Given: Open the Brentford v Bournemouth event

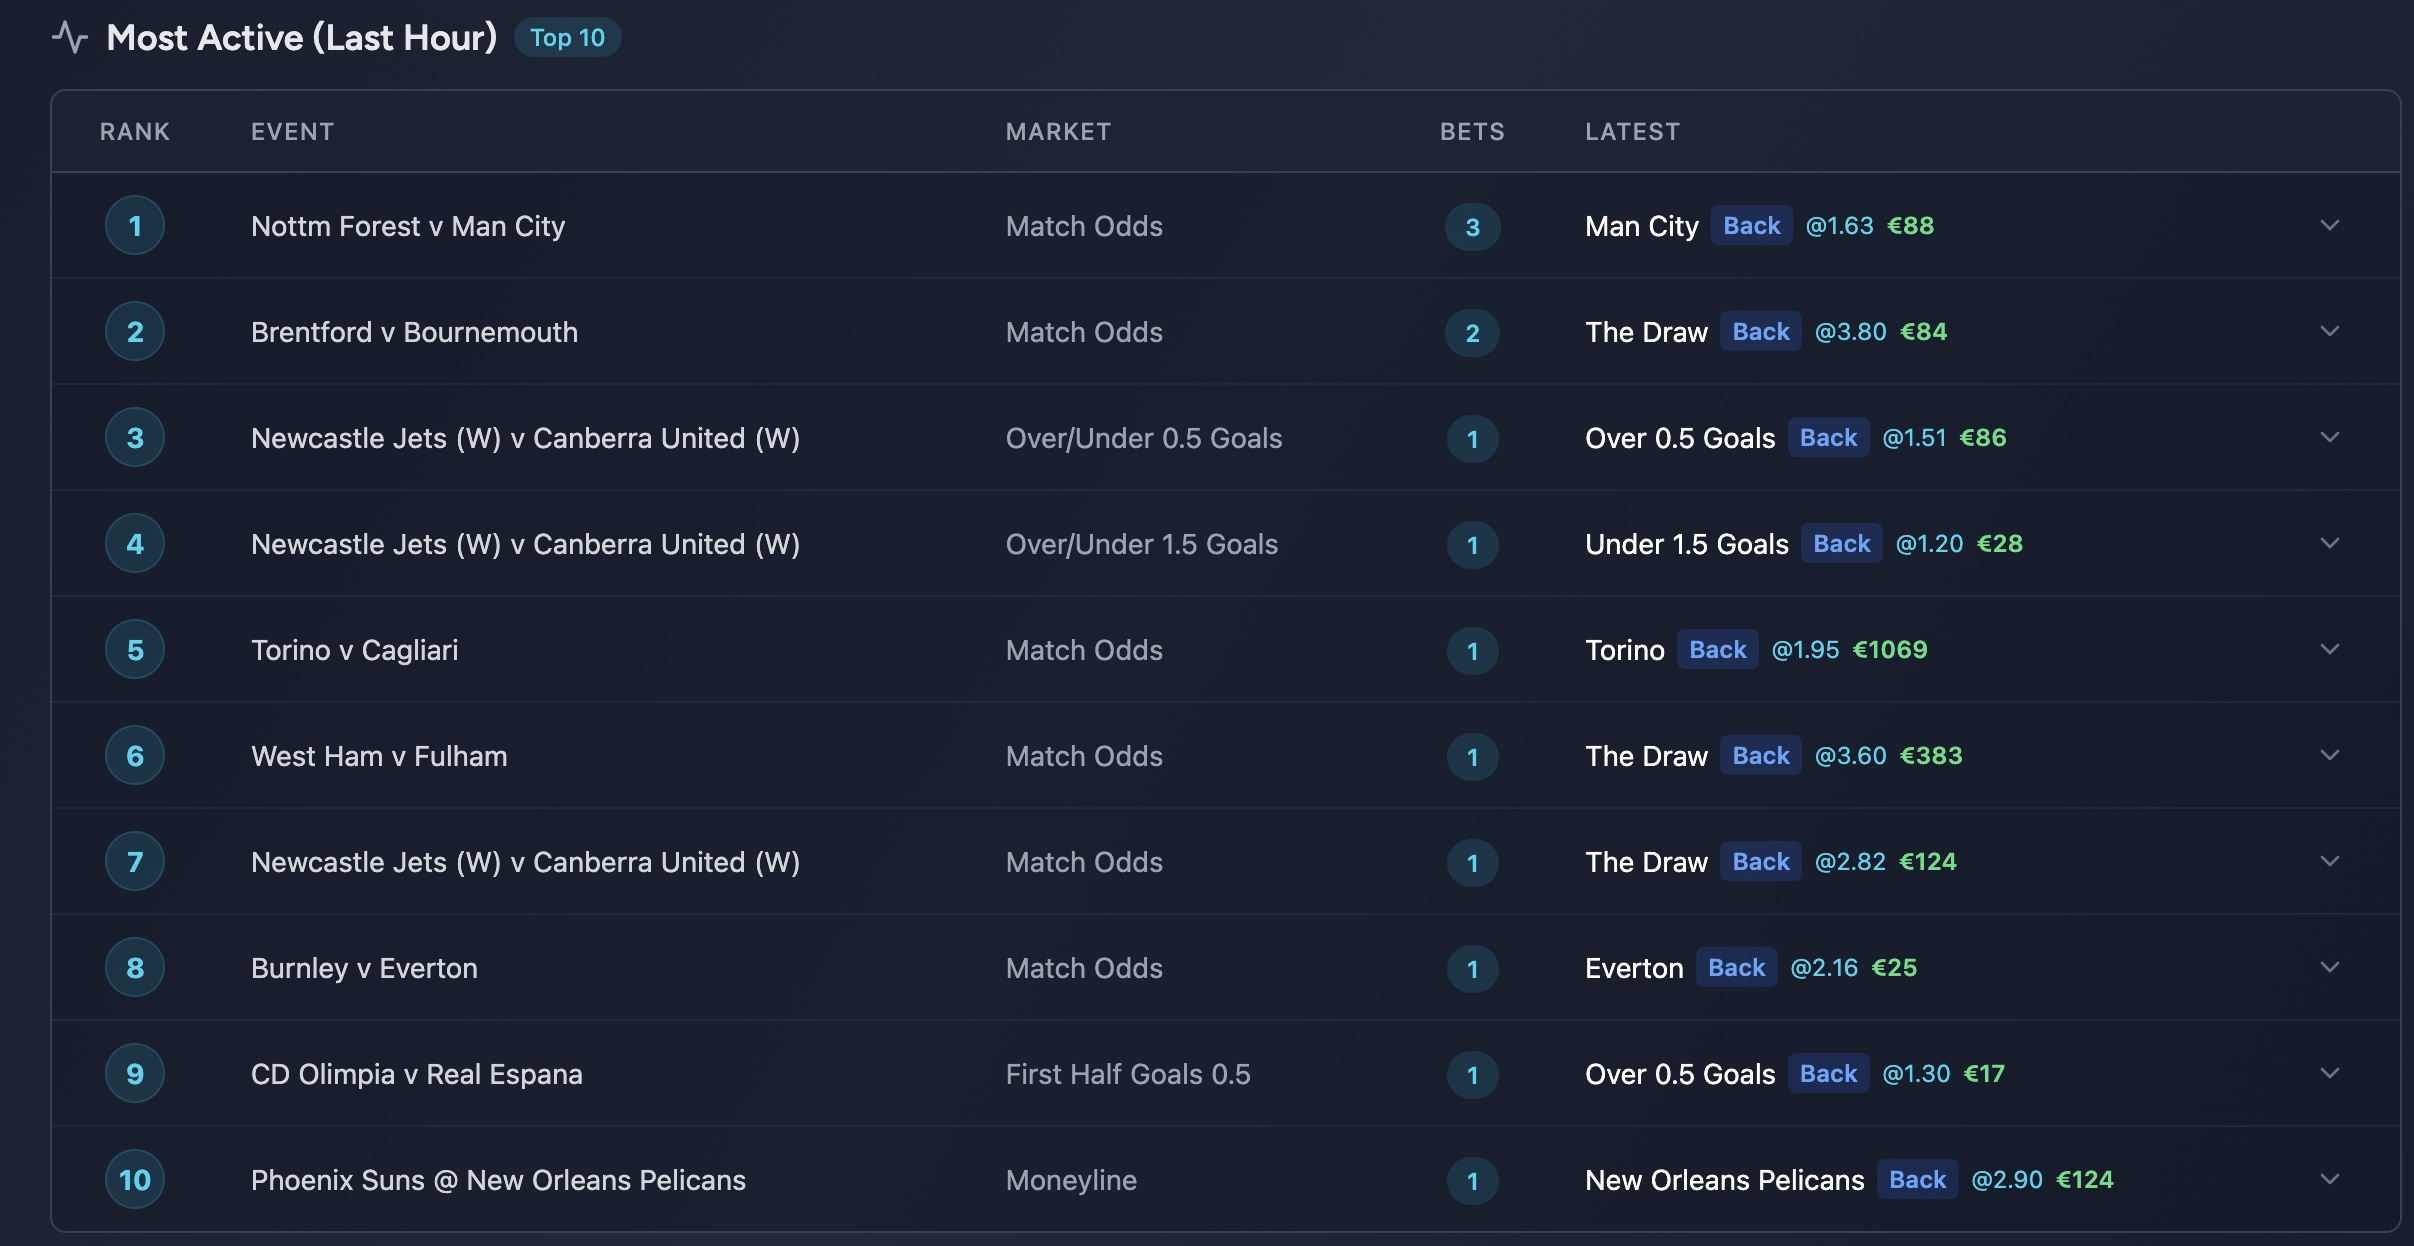Looking at the screenshot, I should [x=413, y=331].
